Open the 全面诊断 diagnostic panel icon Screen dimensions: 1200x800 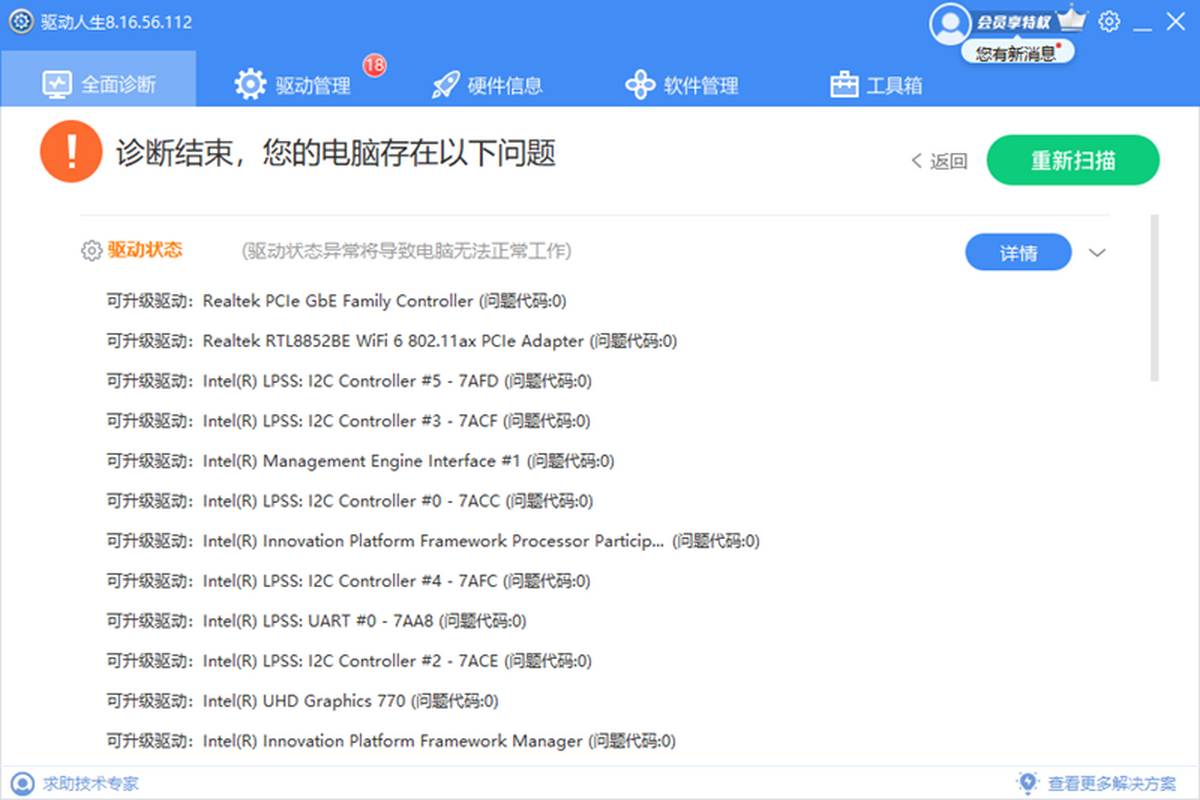click(x=58, y=84)
